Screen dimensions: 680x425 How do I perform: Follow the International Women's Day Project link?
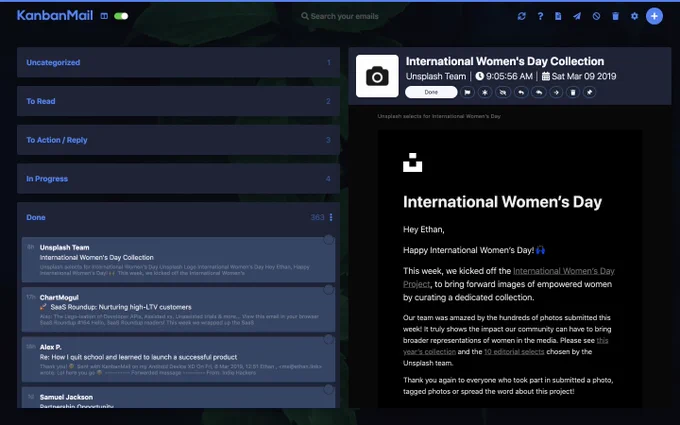[x=564, y=271]
